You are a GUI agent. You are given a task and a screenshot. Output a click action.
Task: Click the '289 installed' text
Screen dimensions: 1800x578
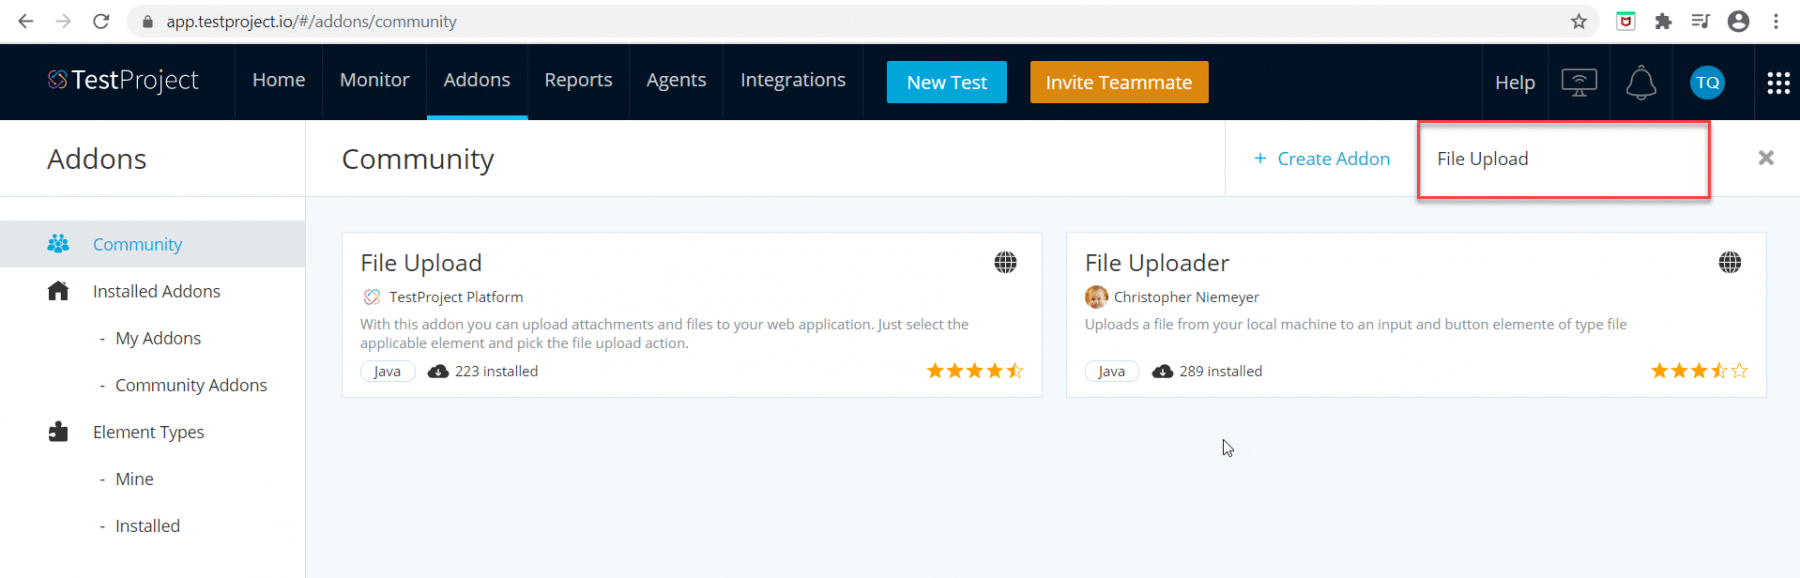1221,371
